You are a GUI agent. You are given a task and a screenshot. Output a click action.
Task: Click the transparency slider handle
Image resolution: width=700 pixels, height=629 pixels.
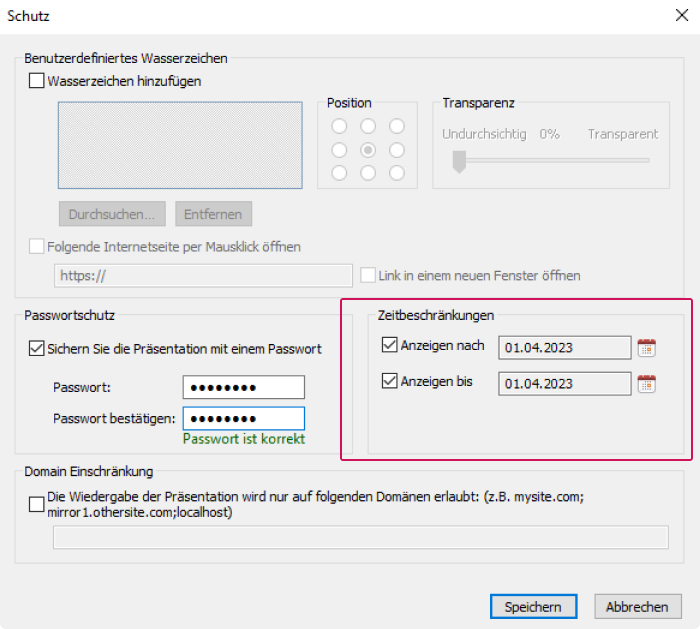[459, 162]
